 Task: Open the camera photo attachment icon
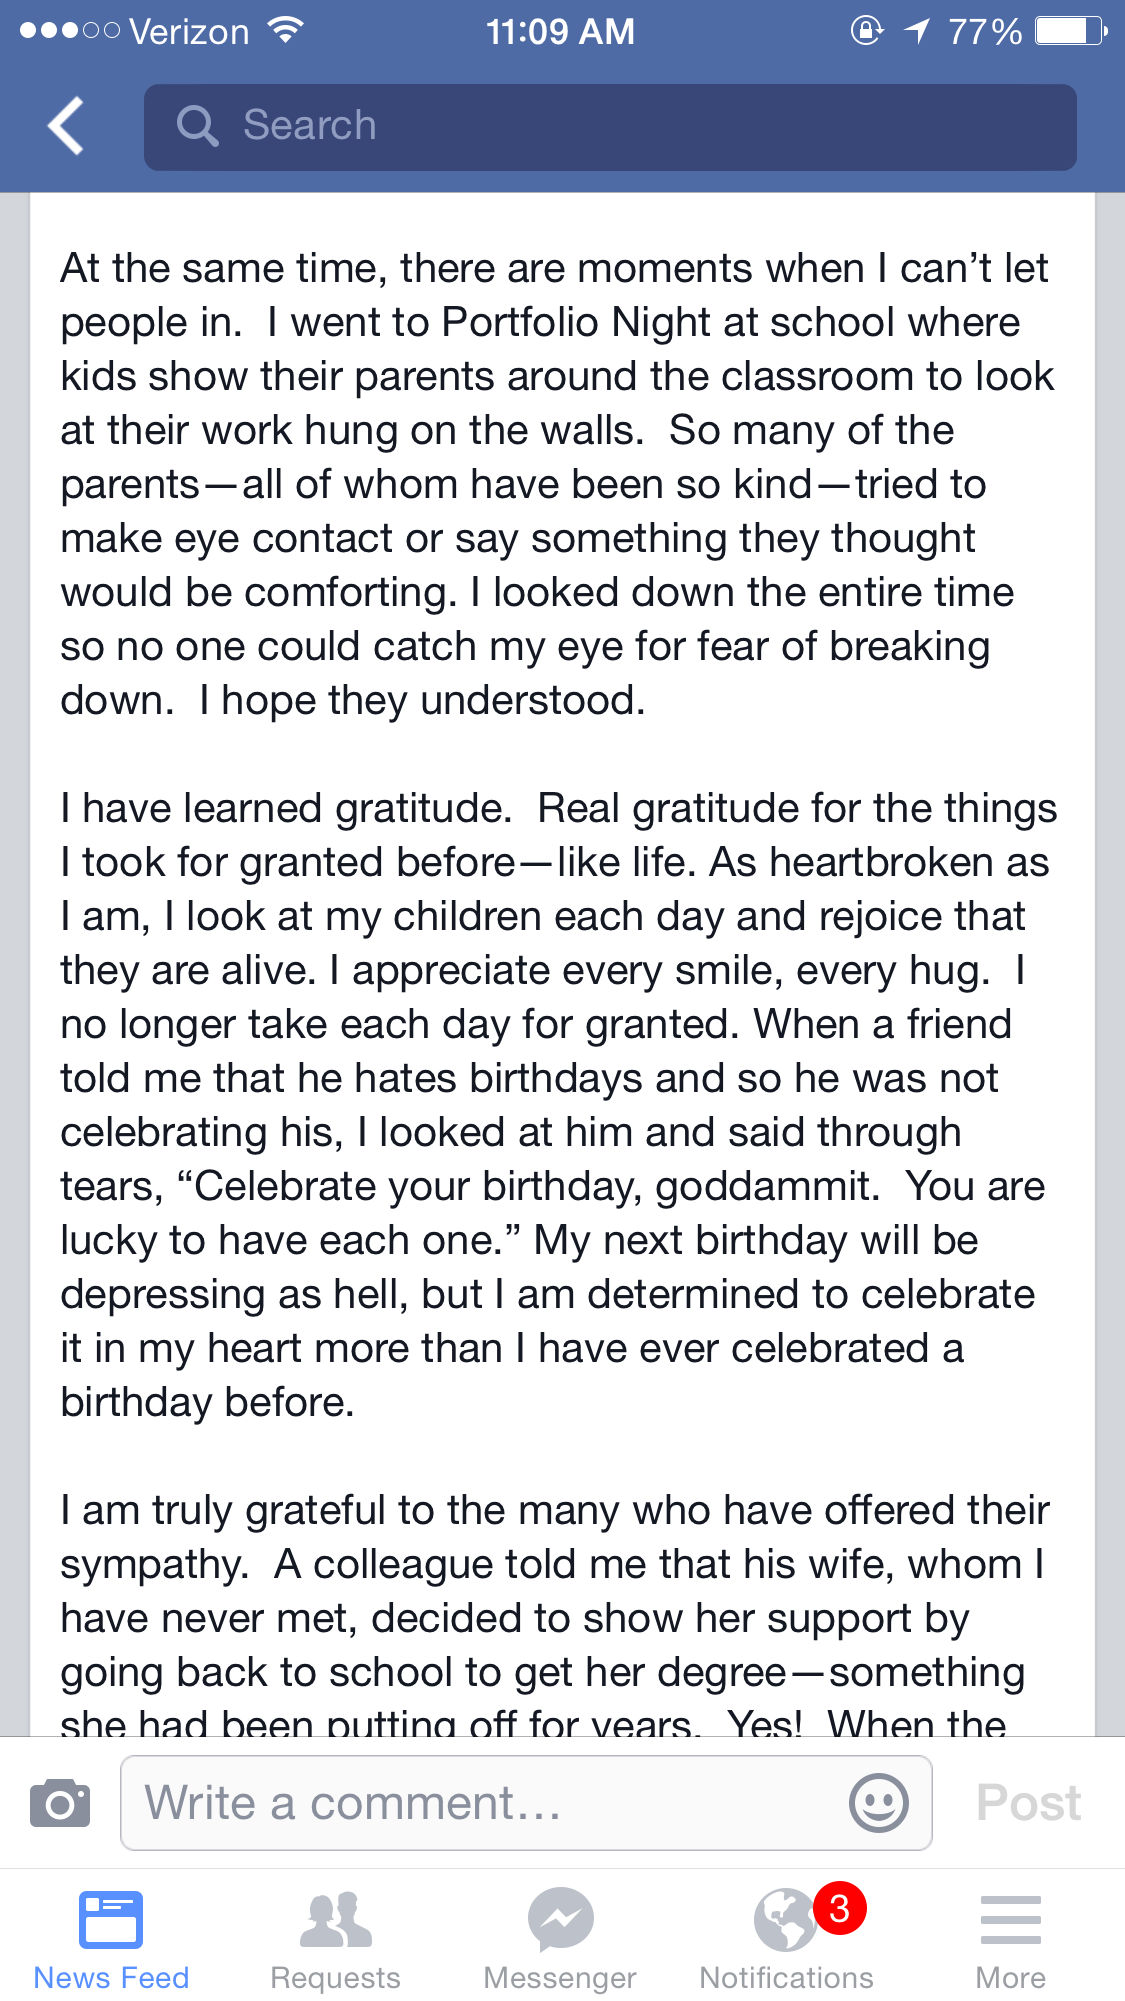click(60, 1803)
